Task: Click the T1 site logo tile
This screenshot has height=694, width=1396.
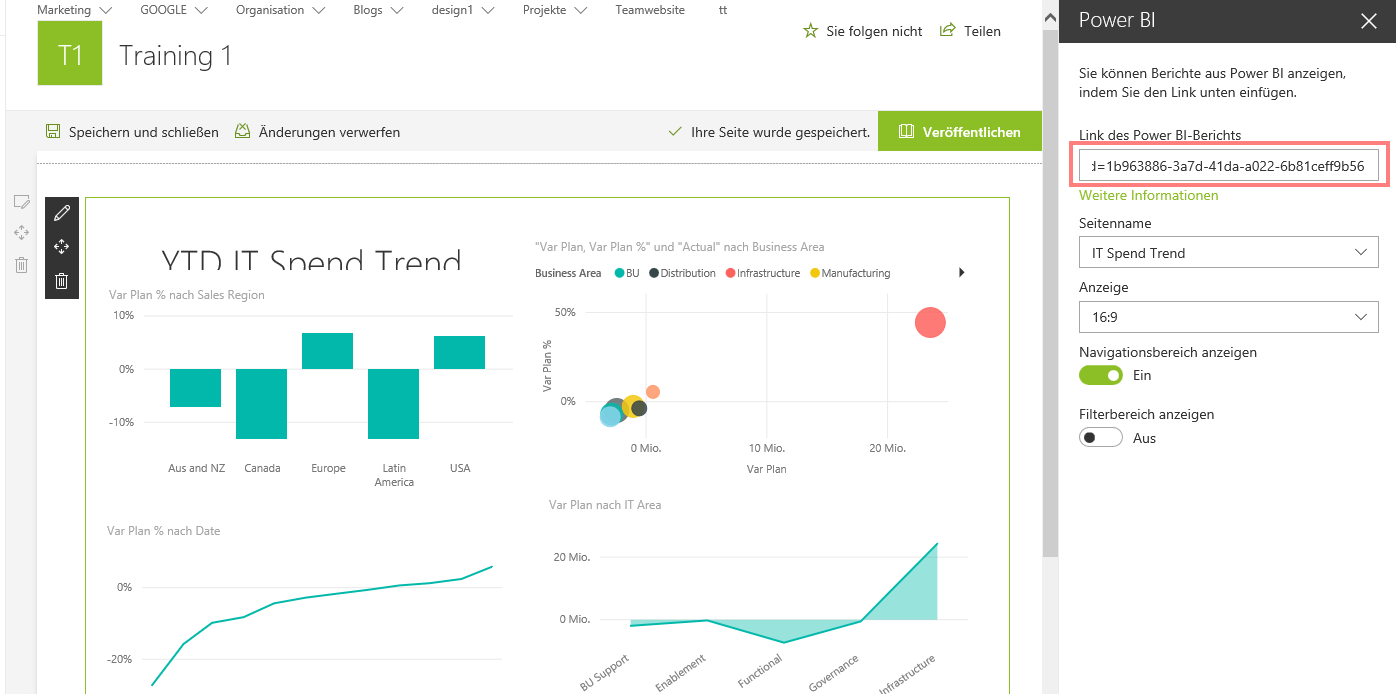Action: 69,54
